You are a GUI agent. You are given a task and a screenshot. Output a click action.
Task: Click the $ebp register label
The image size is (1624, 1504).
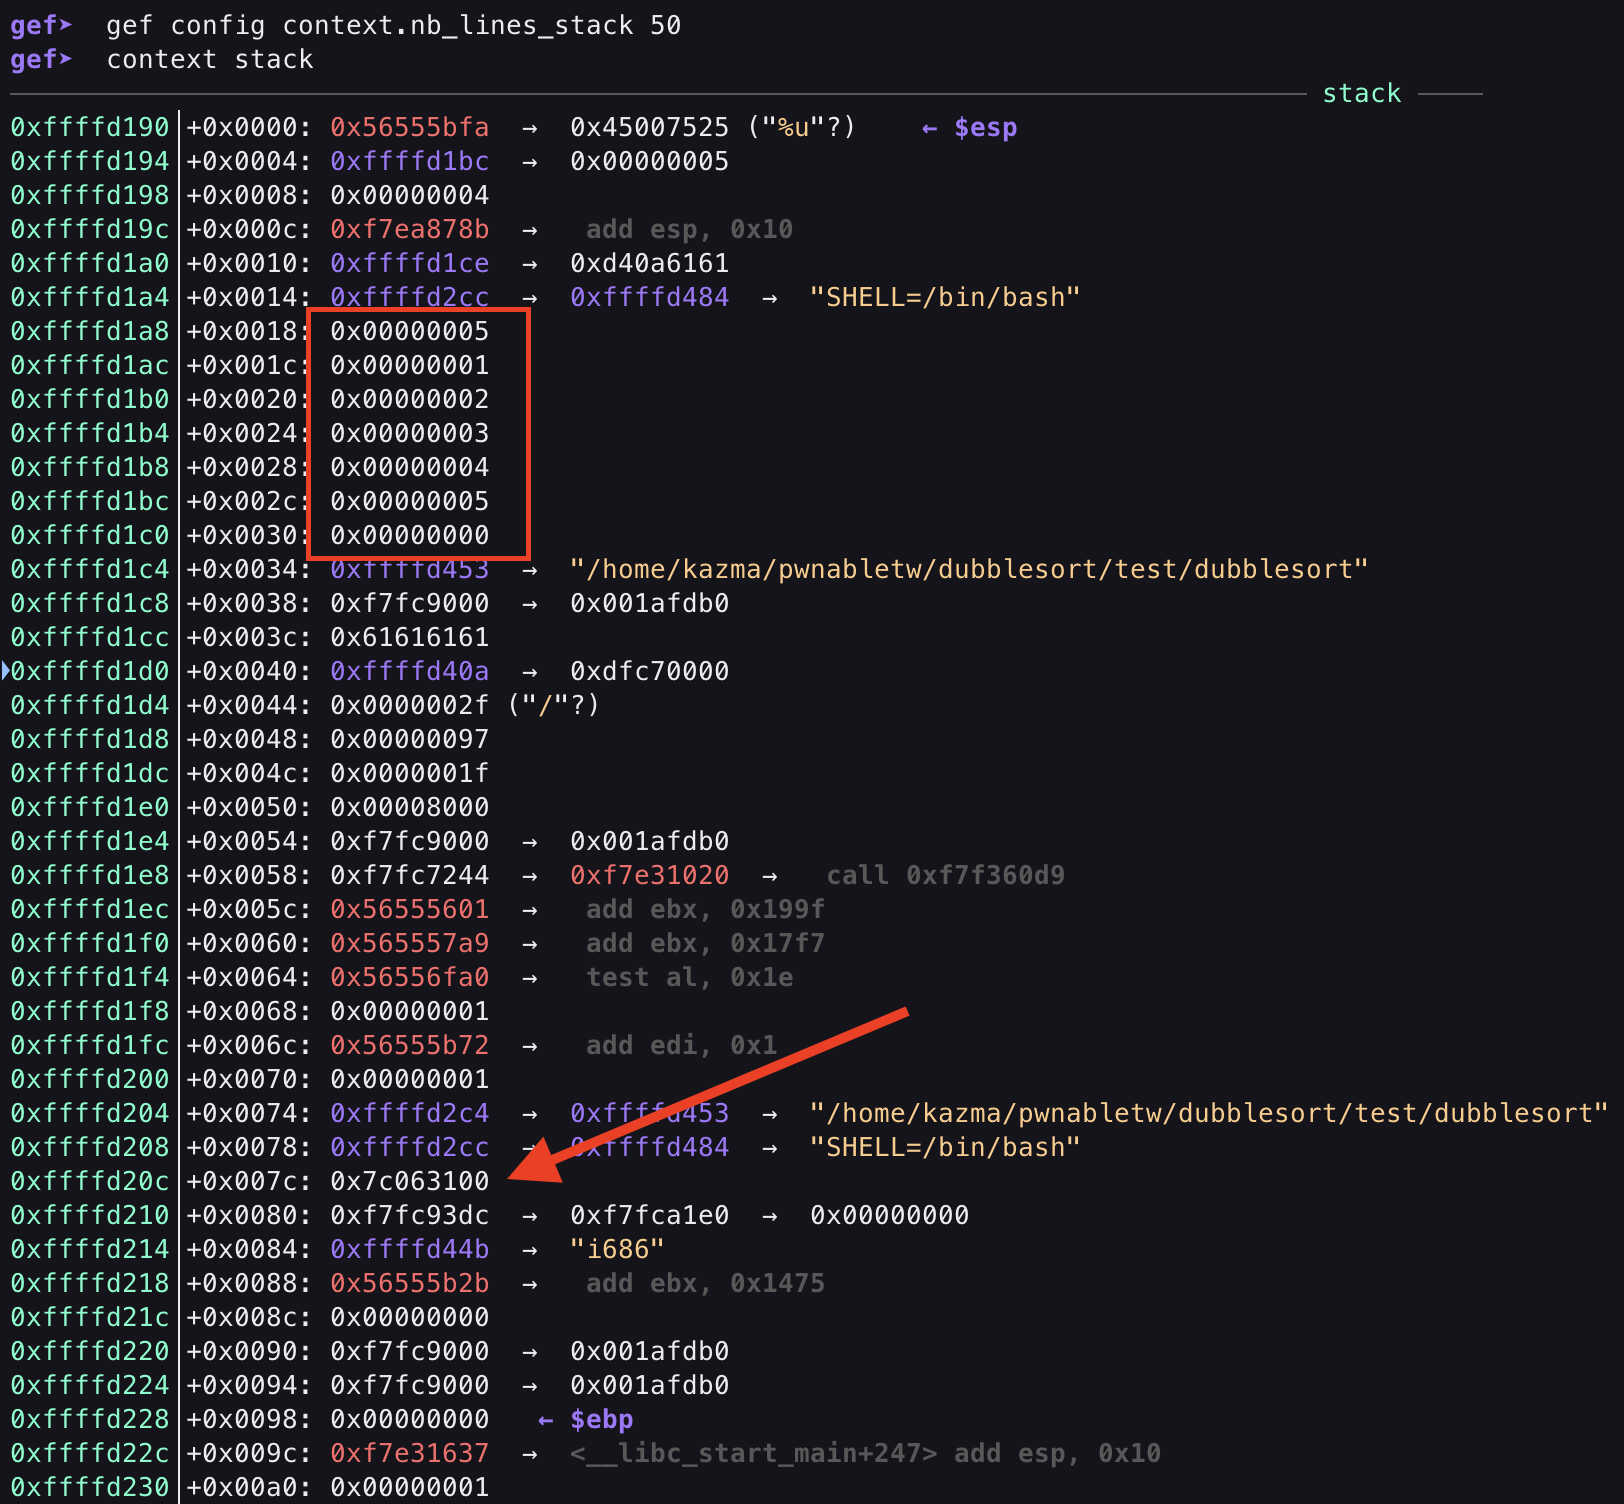coord(601,1420)
